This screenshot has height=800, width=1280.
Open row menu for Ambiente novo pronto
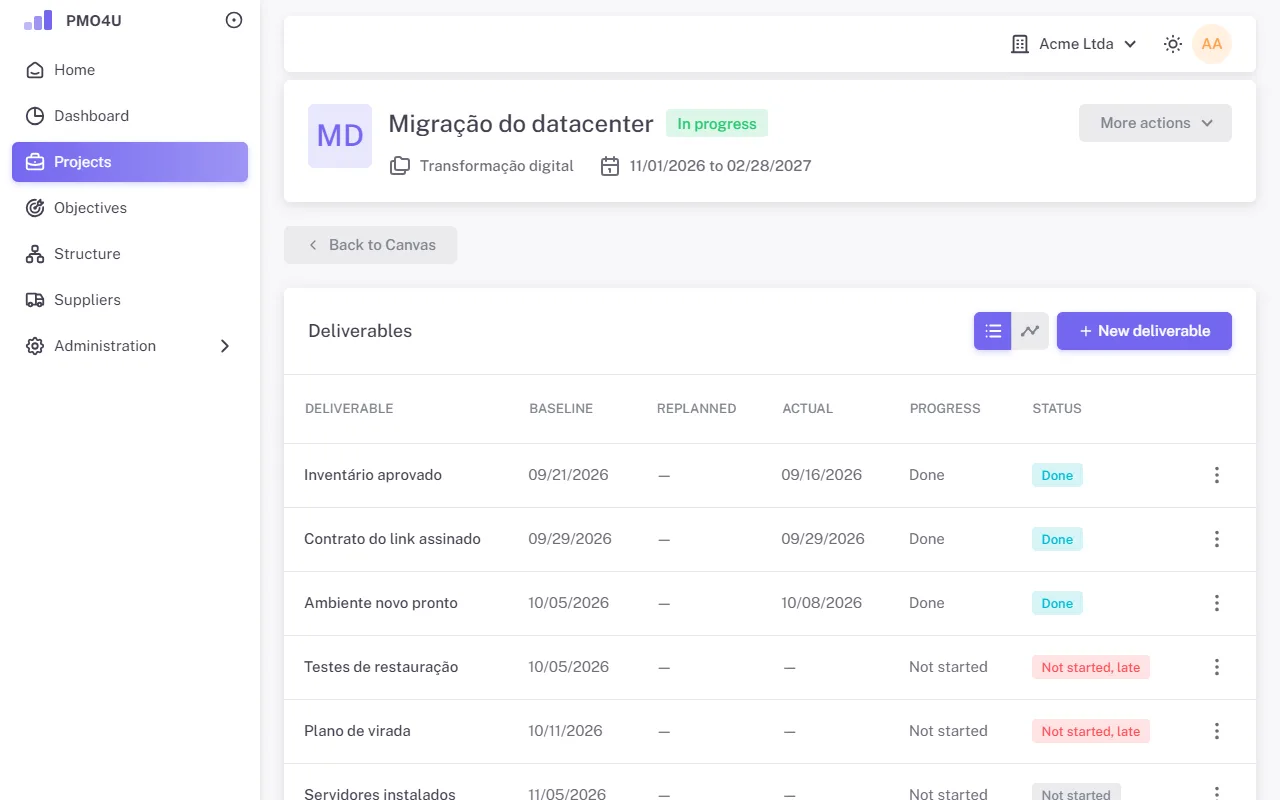(1217, 603)
